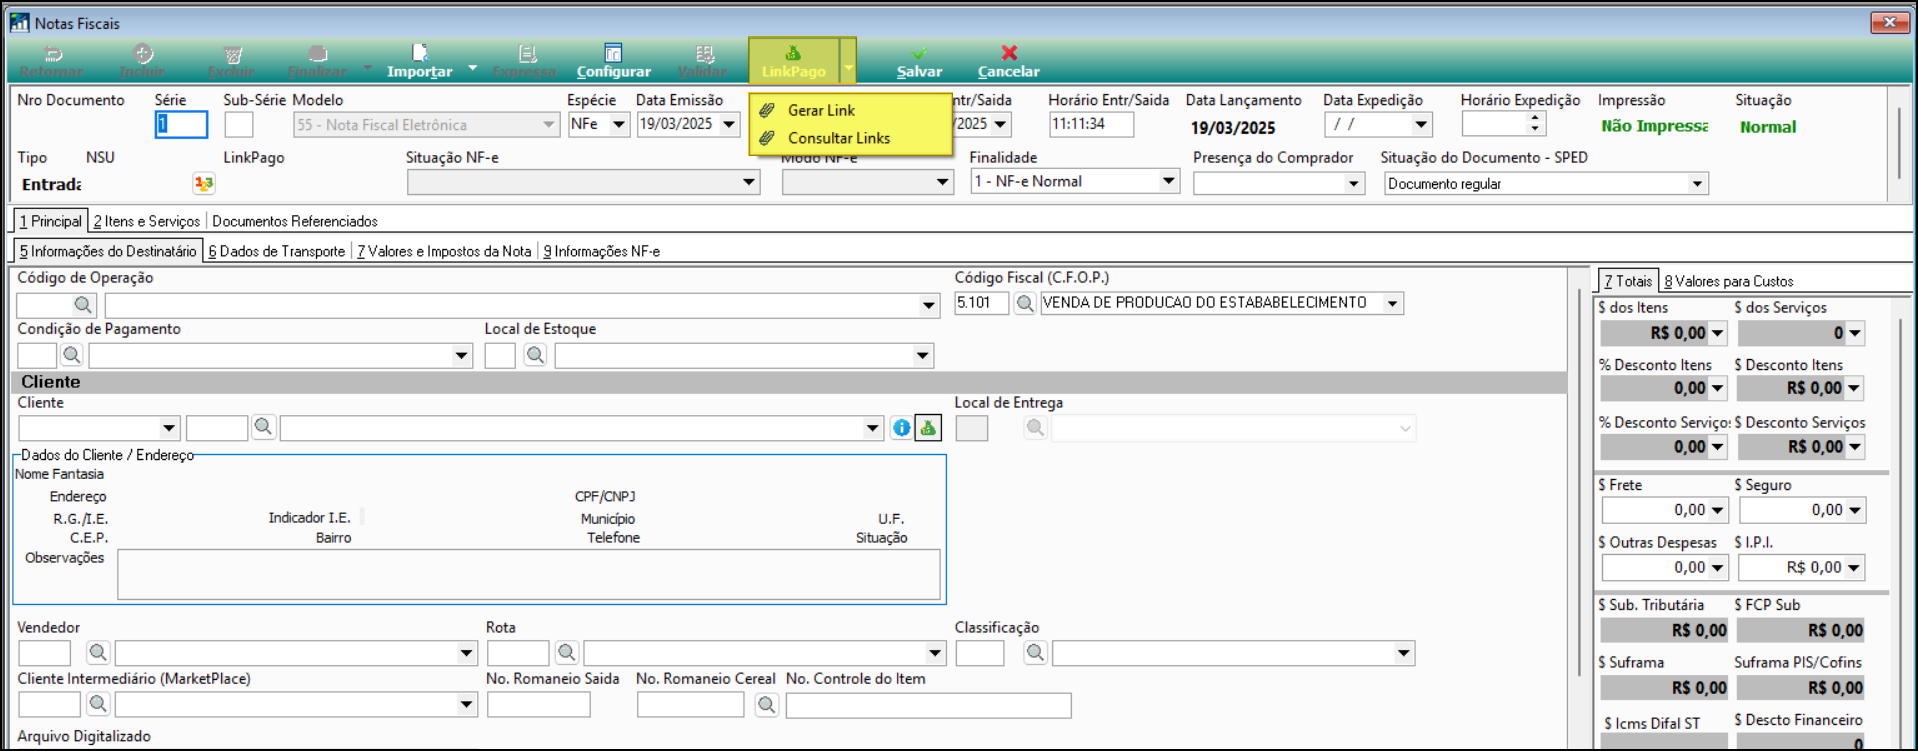
Task: Click the Sub-Série input field
Action: pyautogui.click(x=238, y=124)
